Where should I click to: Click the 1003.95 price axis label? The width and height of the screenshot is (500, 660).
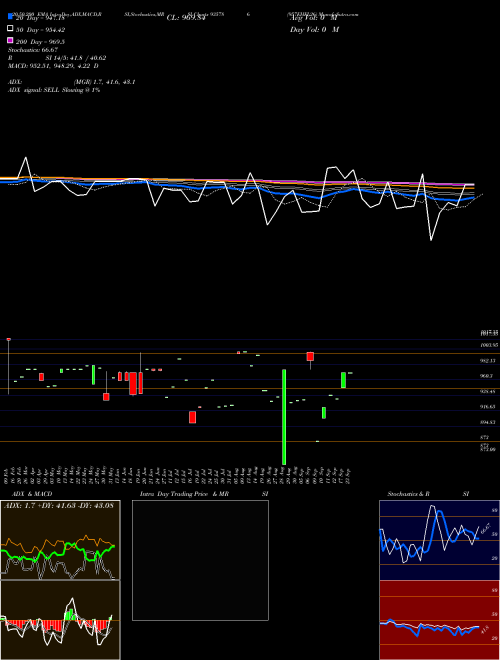[x=489, y=345]
